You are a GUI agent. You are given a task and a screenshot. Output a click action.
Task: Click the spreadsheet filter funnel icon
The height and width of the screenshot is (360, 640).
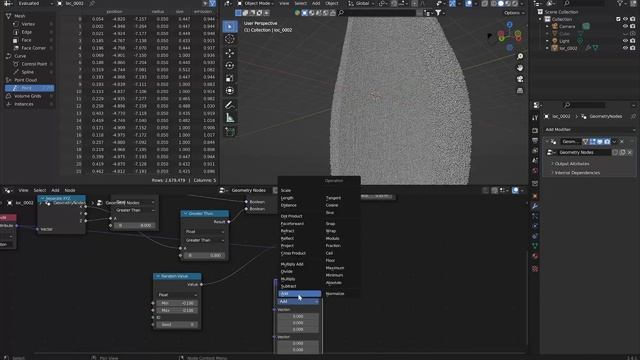tap(212, 3)
